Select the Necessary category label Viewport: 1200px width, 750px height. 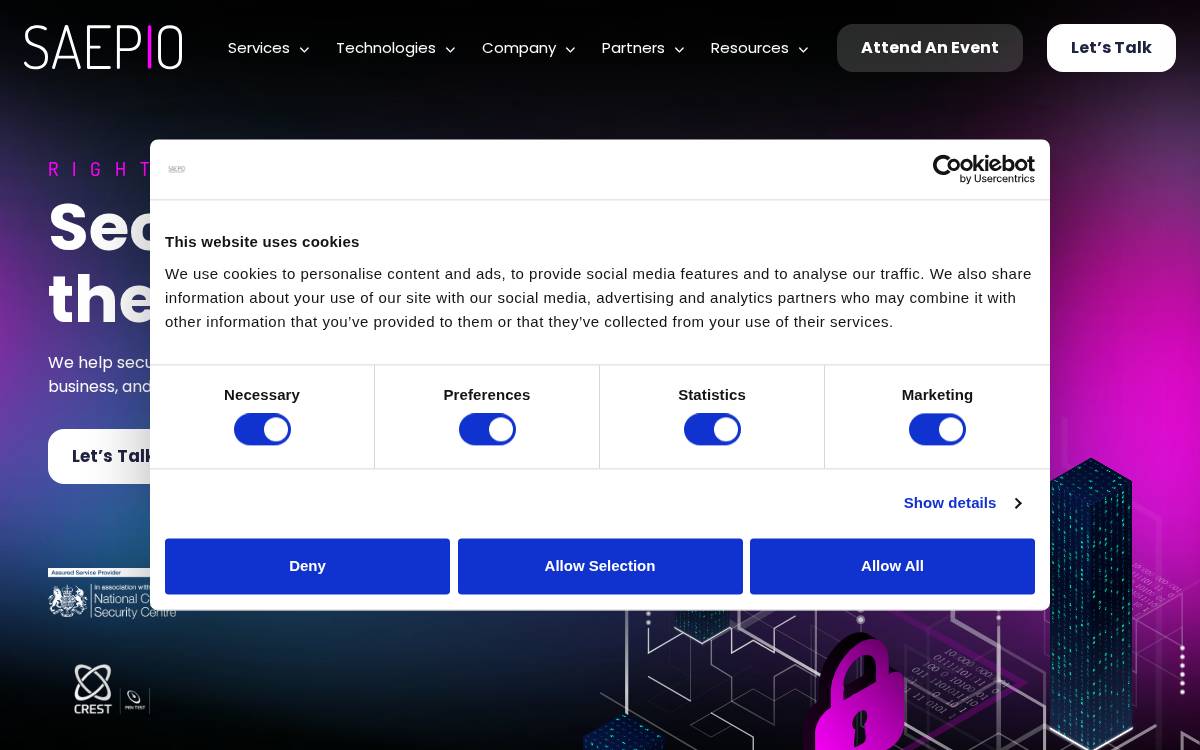coord(262,395)
